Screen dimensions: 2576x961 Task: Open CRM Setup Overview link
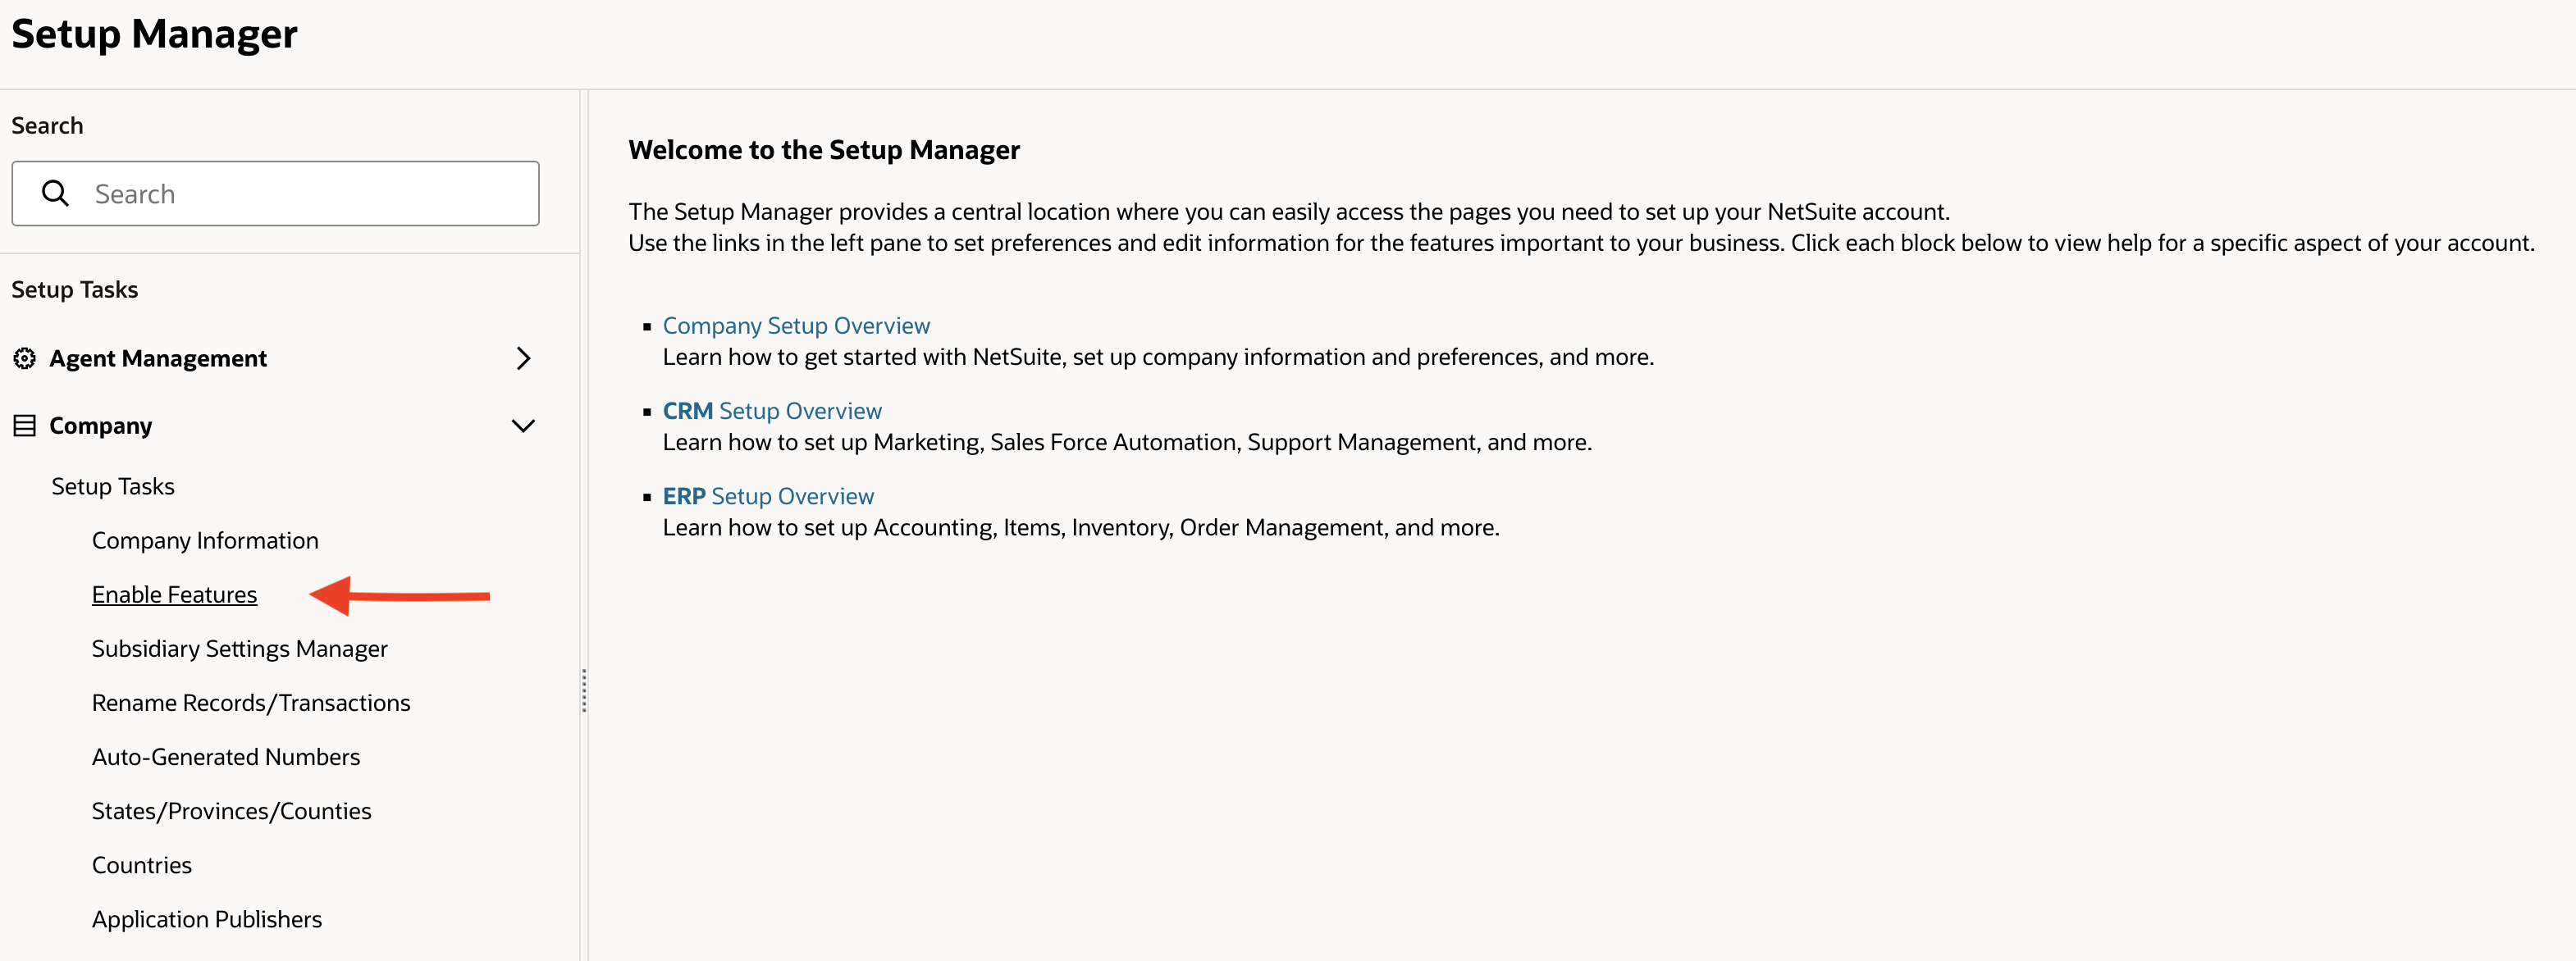pos(772,410)
